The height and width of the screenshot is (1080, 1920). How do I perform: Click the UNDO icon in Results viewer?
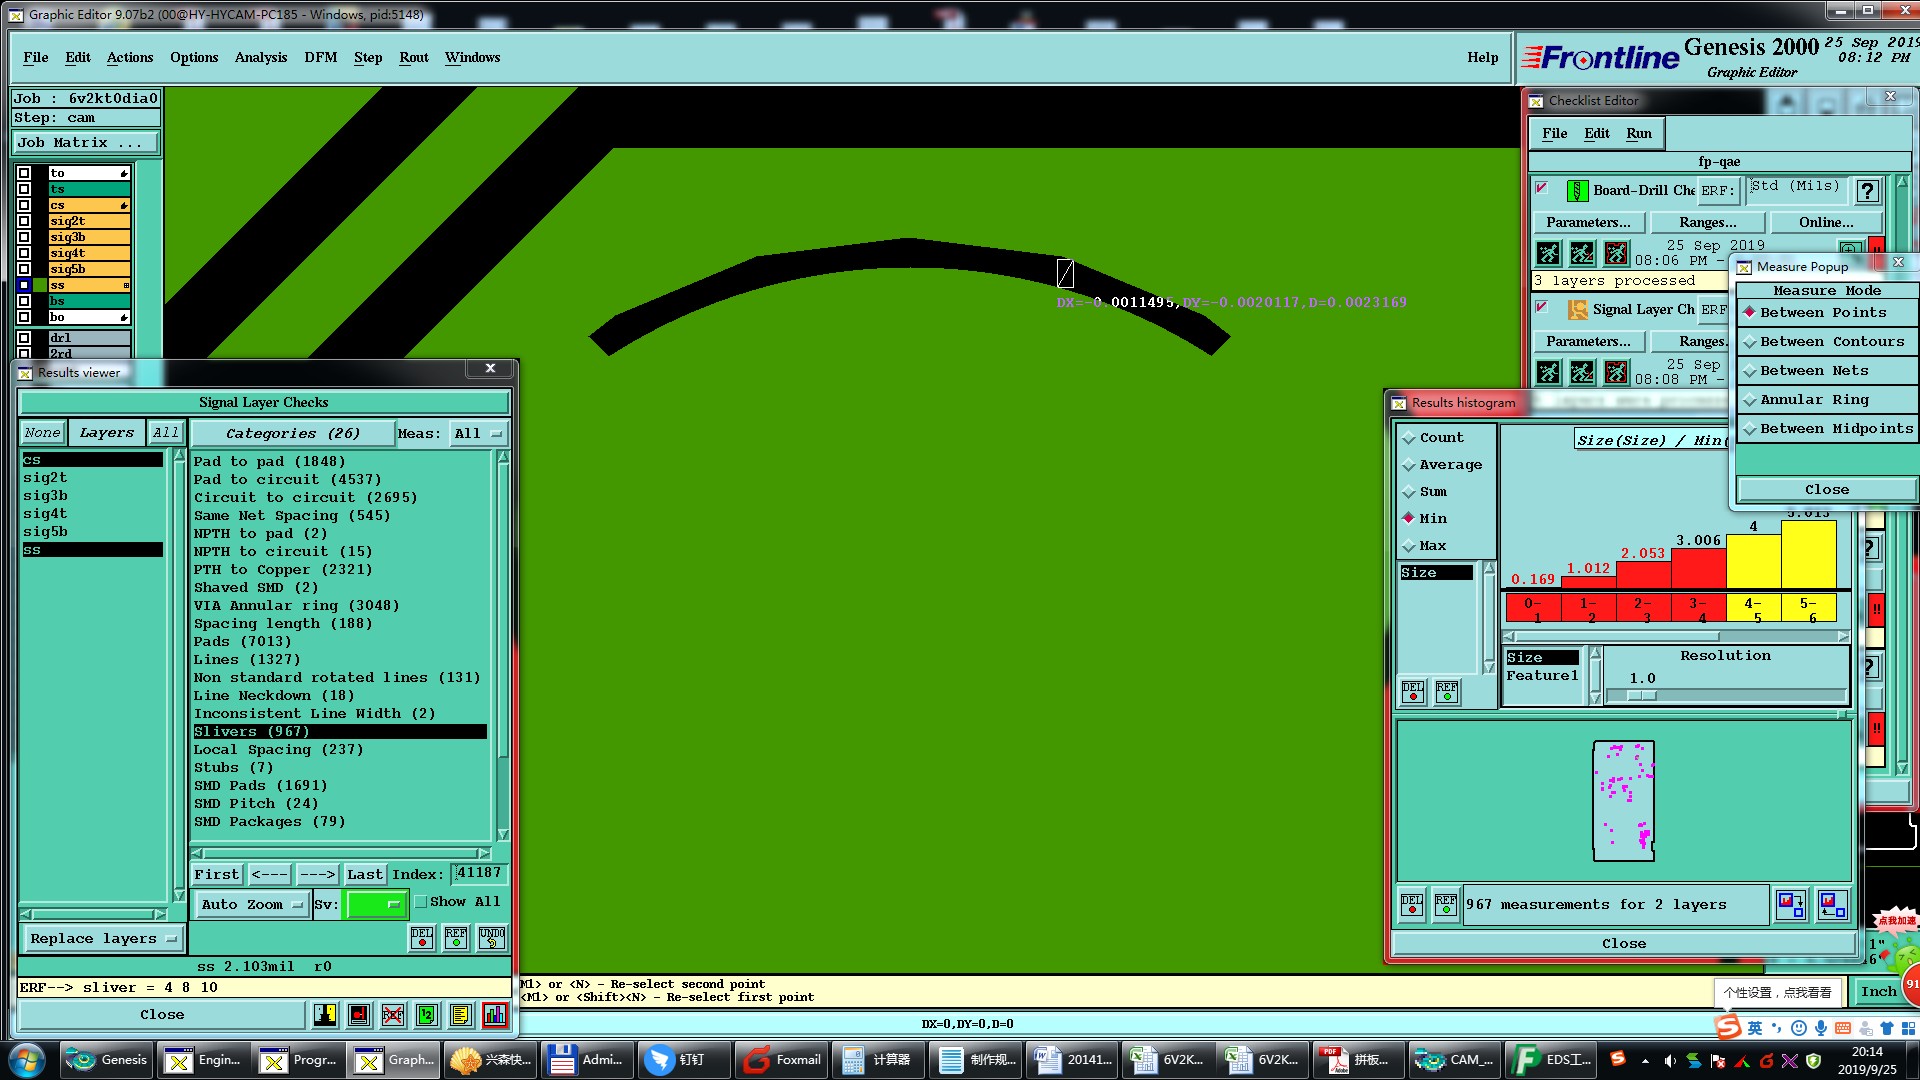click(x=491, y=937)
